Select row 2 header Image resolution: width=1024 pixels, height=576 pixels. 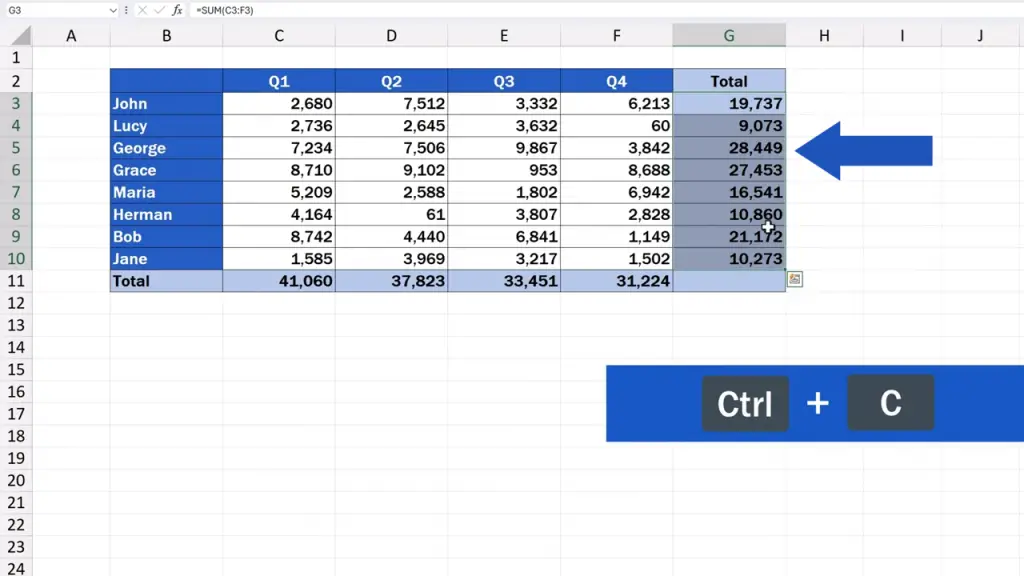[x=16, y=81]
